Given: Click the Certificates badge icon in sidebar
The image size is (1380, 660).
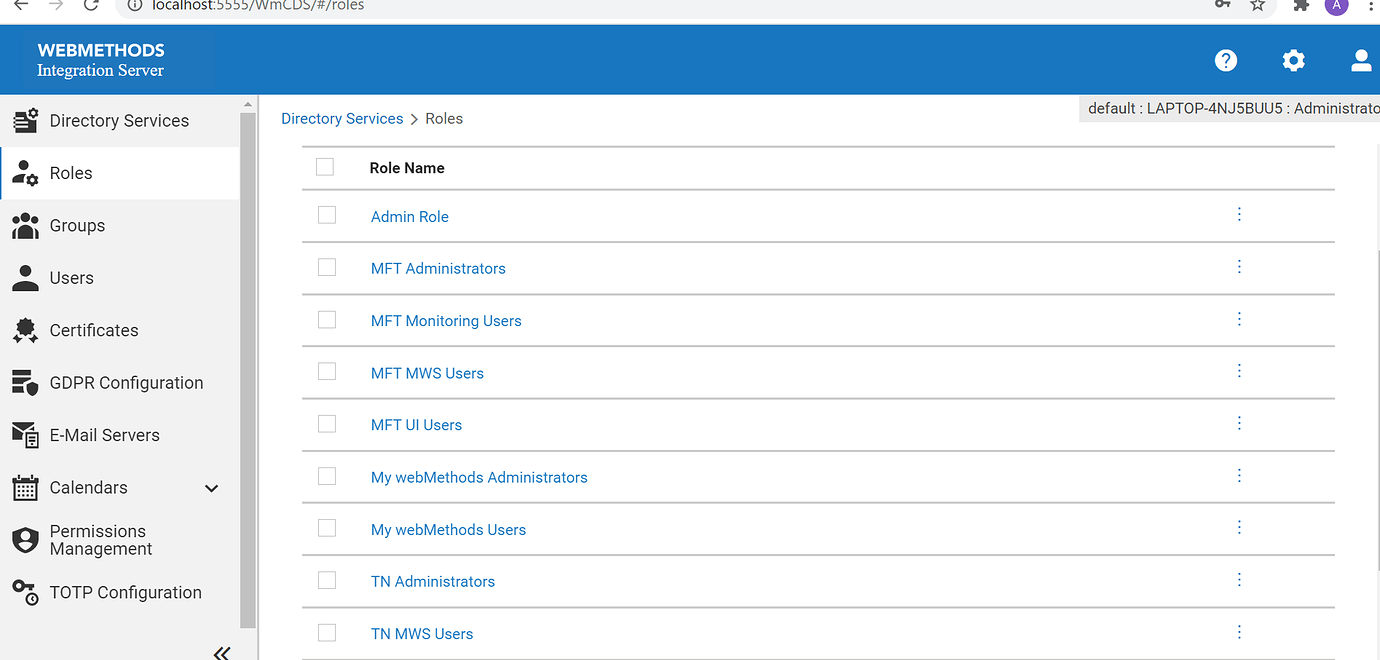Looking at the screenshot, I should coord(25,330).
